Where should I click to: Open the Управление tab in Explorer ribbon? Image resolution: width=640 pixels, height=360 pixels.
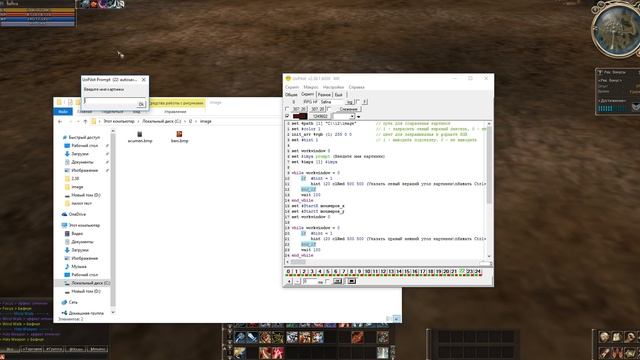coord(175,111)
